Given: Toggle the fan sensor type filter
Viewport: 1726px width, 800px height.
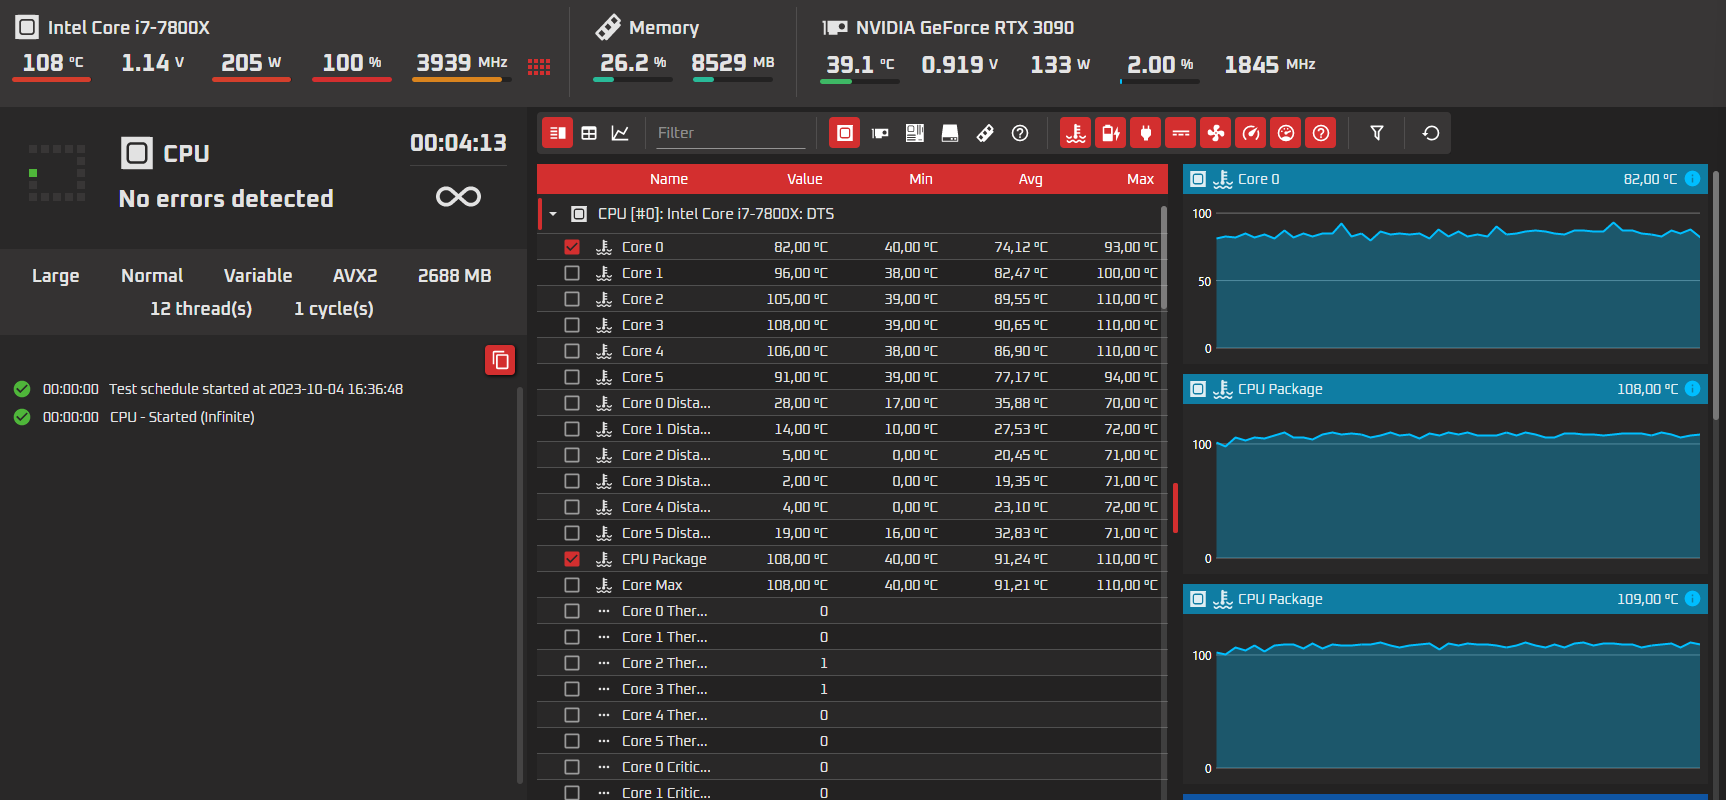Looking at the screenshot, I should click(x=1216, y=133).
